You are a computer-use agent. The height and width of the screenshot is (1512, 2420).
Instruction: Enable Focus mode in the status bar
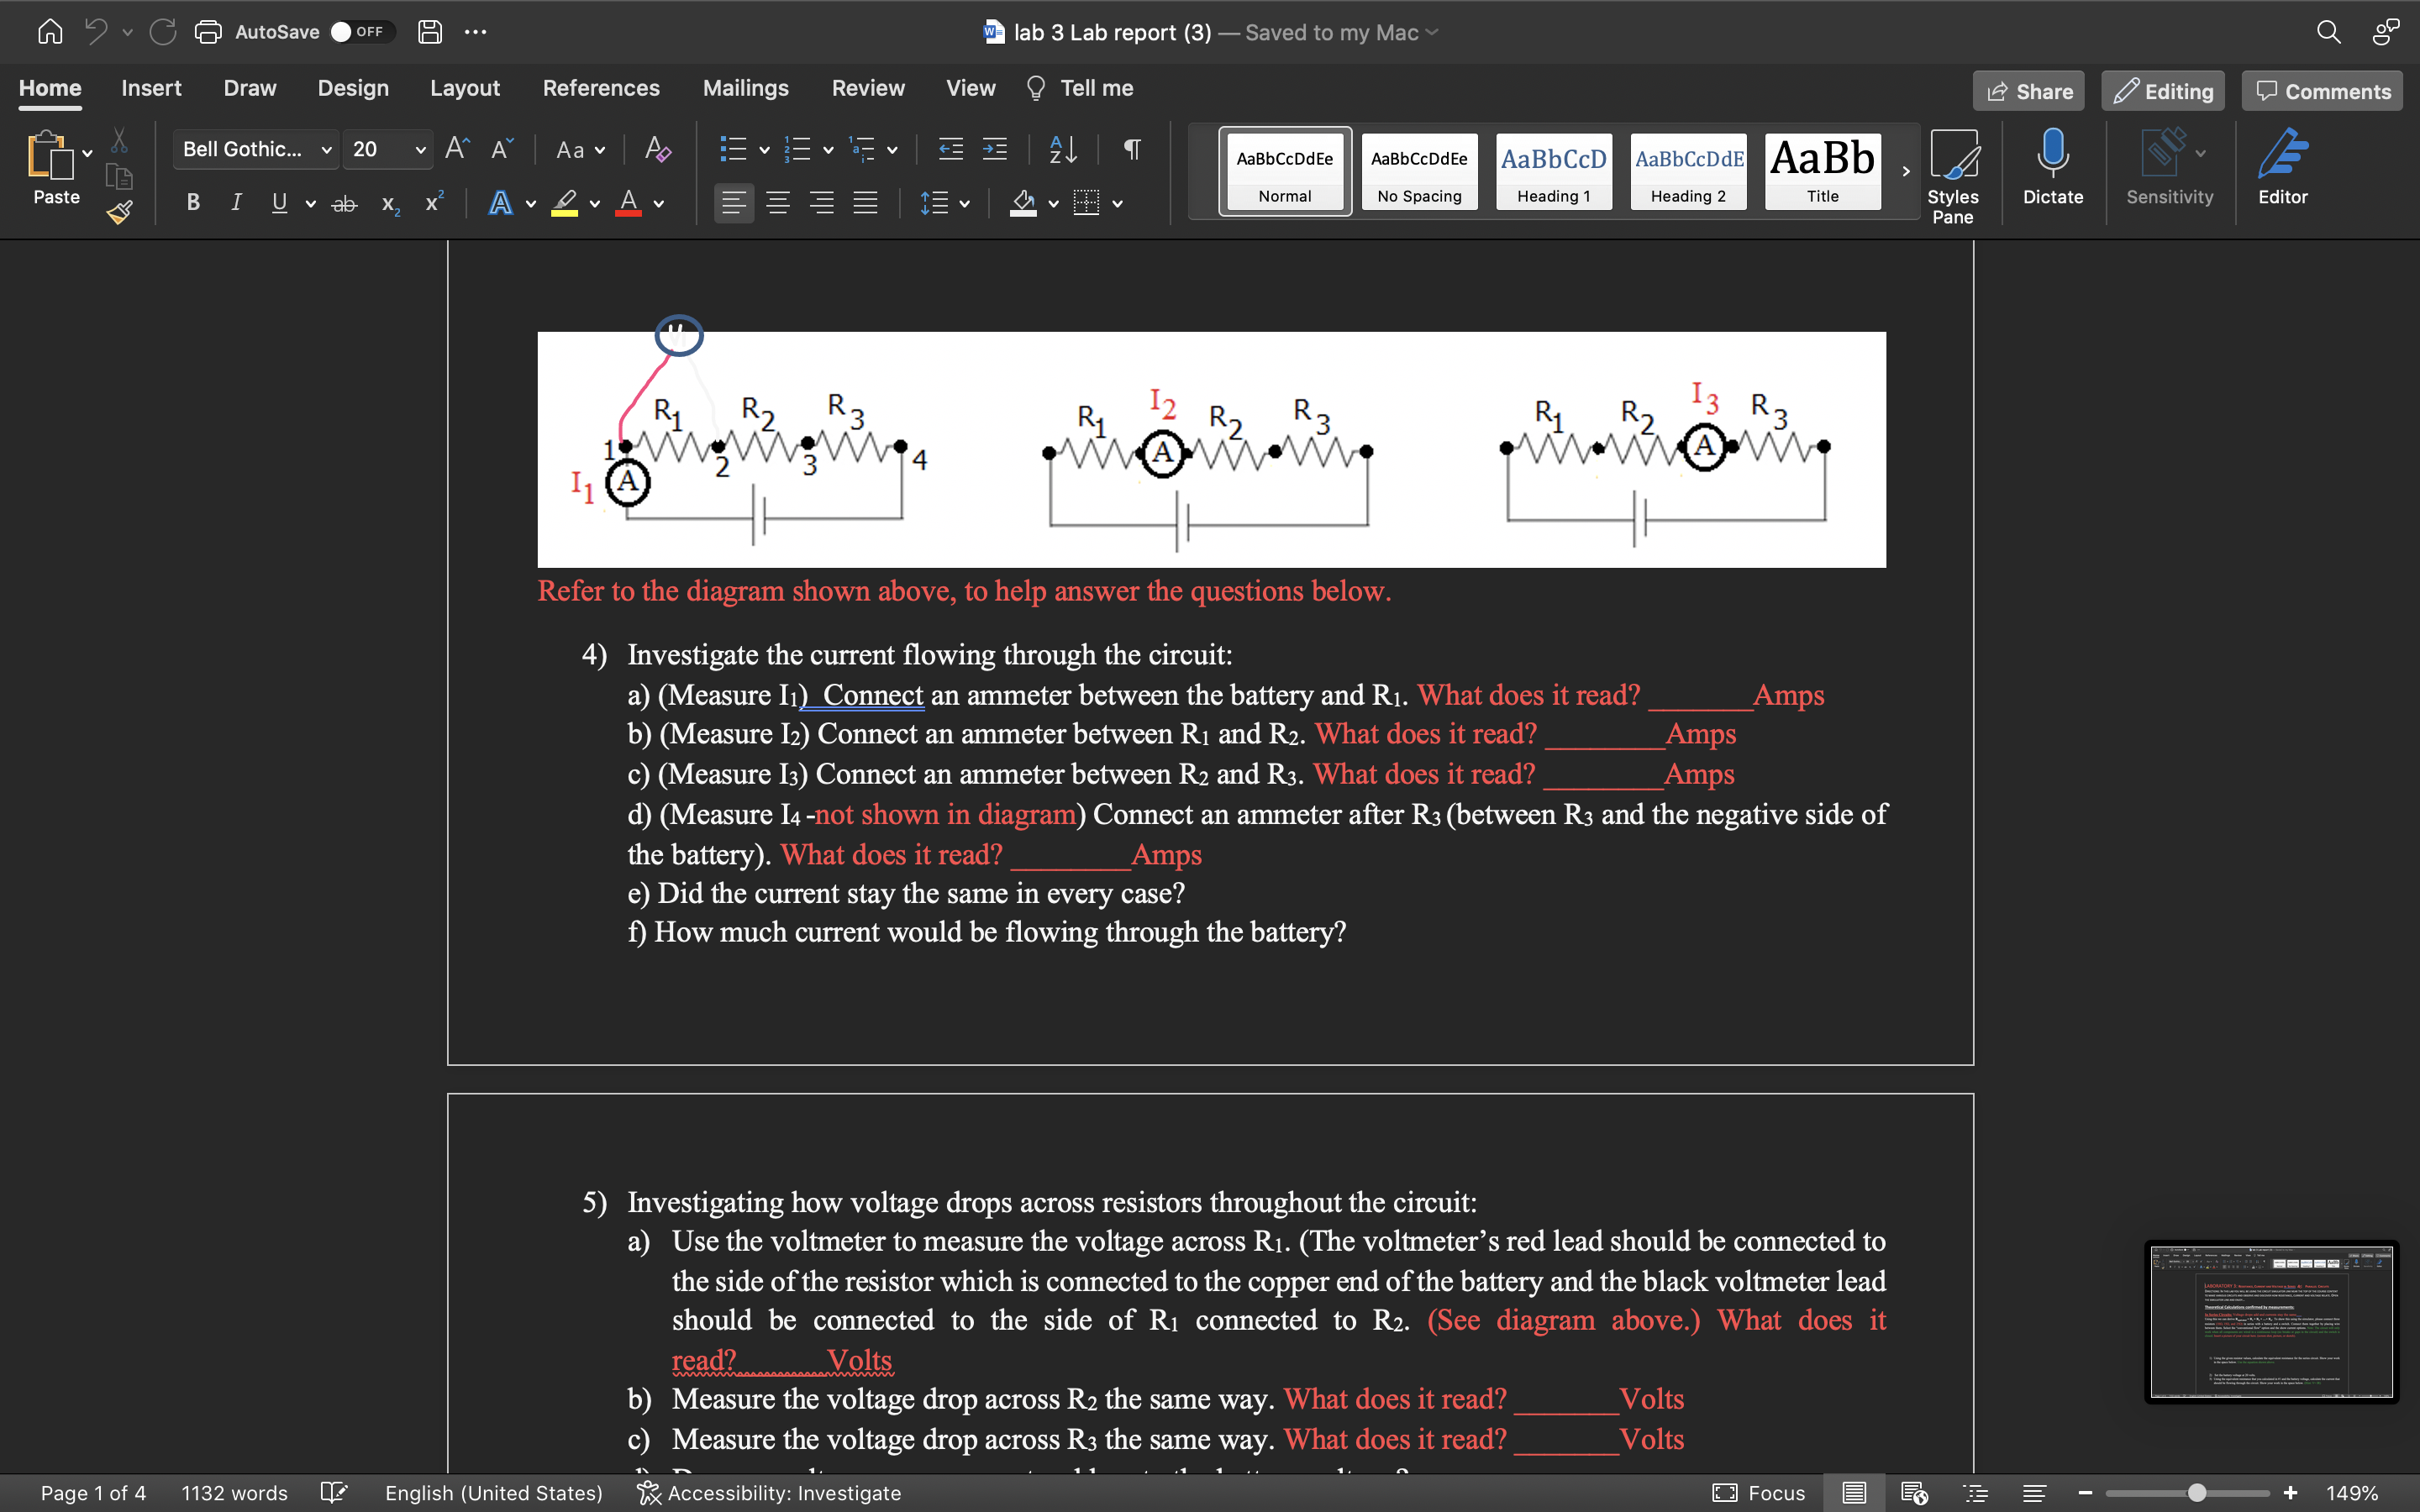pyautogui.click(x=1760, y=1492)
